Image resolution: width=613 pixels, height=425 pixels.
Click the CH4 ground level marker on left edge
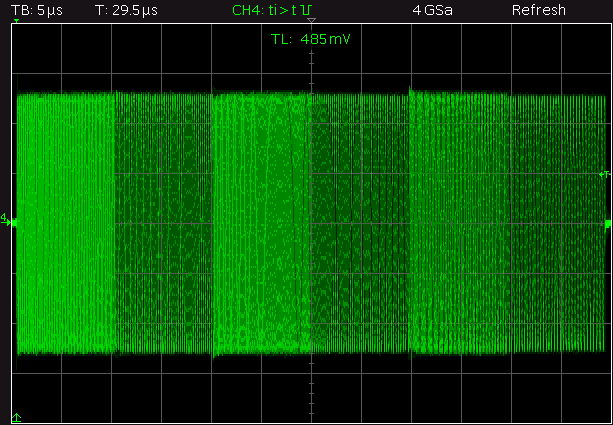click(x=6, y=222)
